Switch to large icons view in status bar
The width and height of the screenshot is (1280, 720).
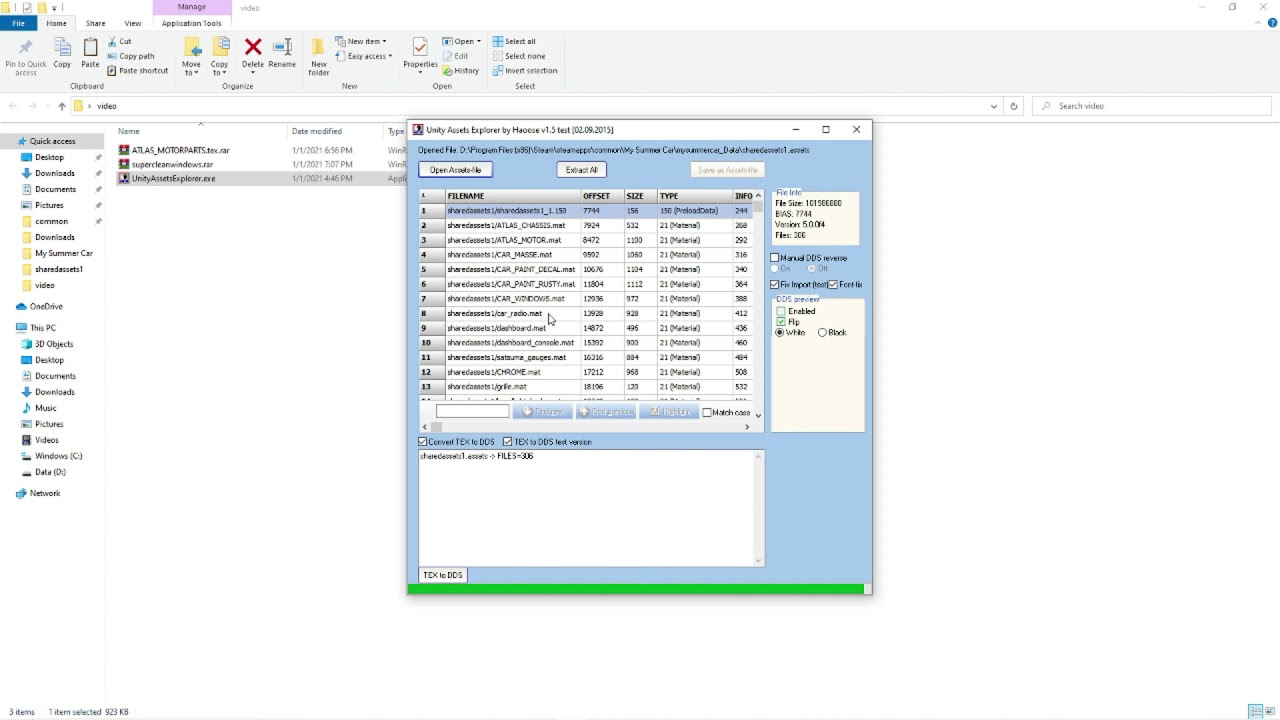pos(1271,711)
